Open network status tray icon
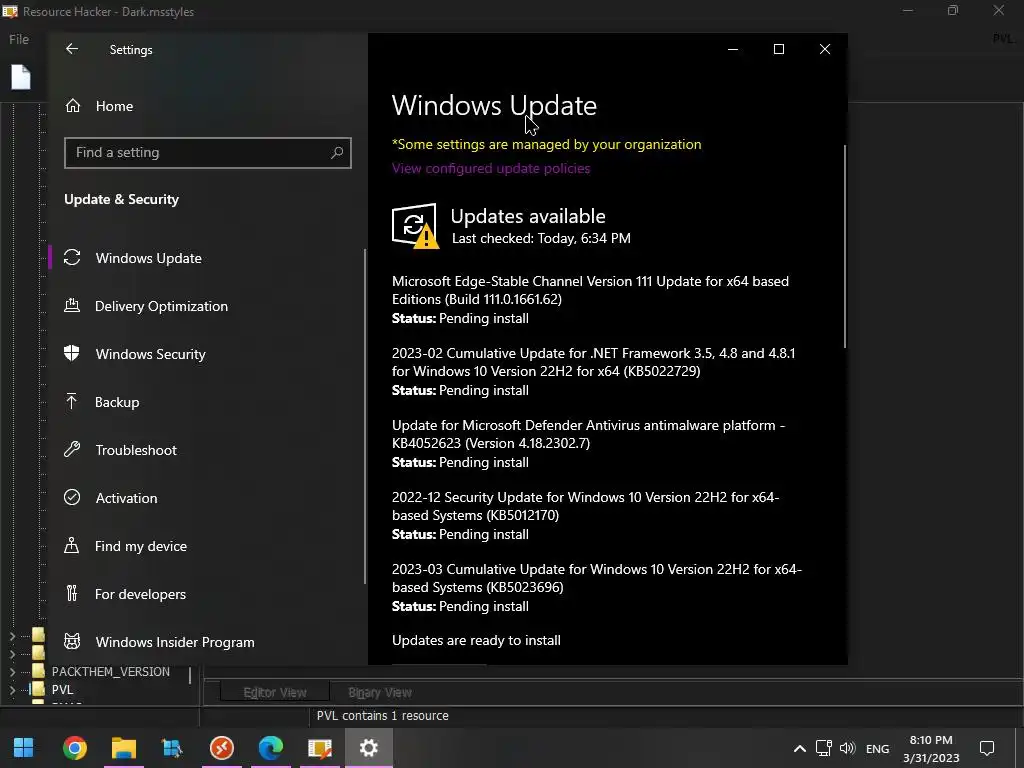 824,748
